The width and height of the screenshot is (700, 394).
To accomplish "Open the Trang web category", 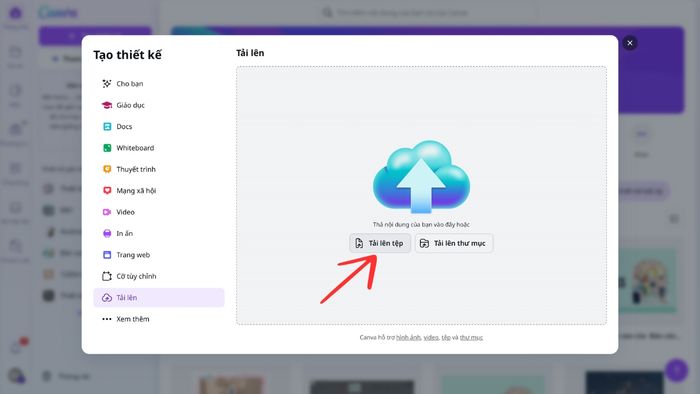I will [x=159, y=255].
